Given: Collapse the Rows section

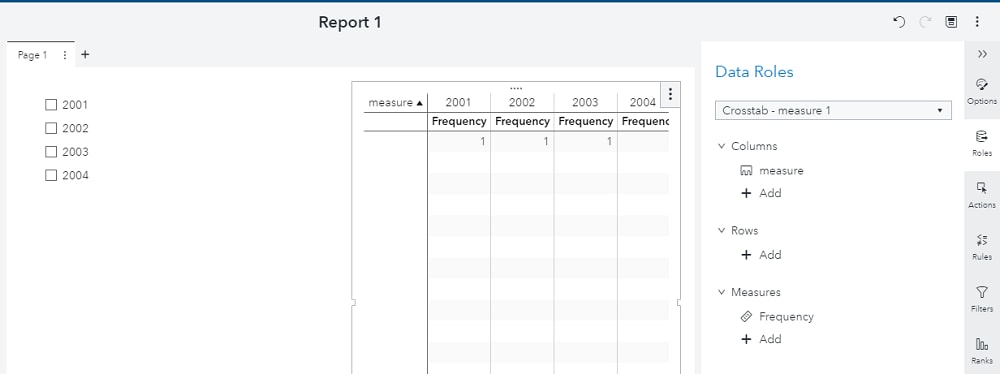Looking at the screenshot, I should point(721,230).
